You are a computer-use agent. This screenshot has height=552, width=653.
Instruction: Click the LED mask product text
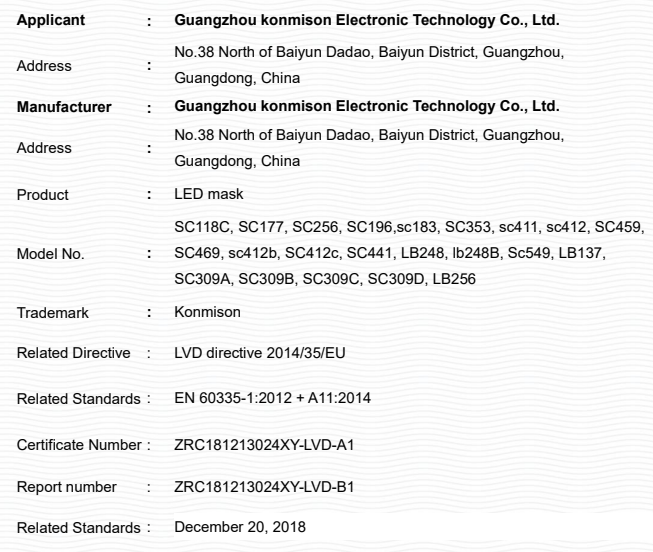209,194
